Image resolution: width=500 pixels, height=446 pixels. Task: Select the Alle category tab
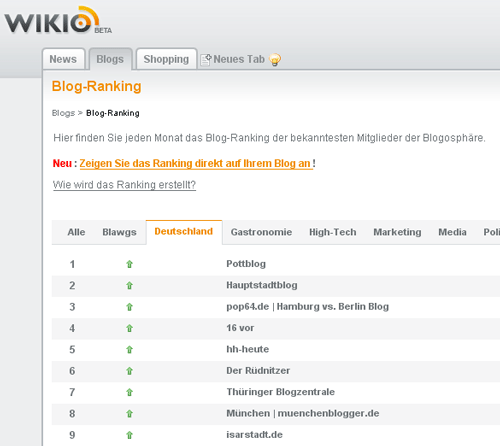[x=76, y=232]
